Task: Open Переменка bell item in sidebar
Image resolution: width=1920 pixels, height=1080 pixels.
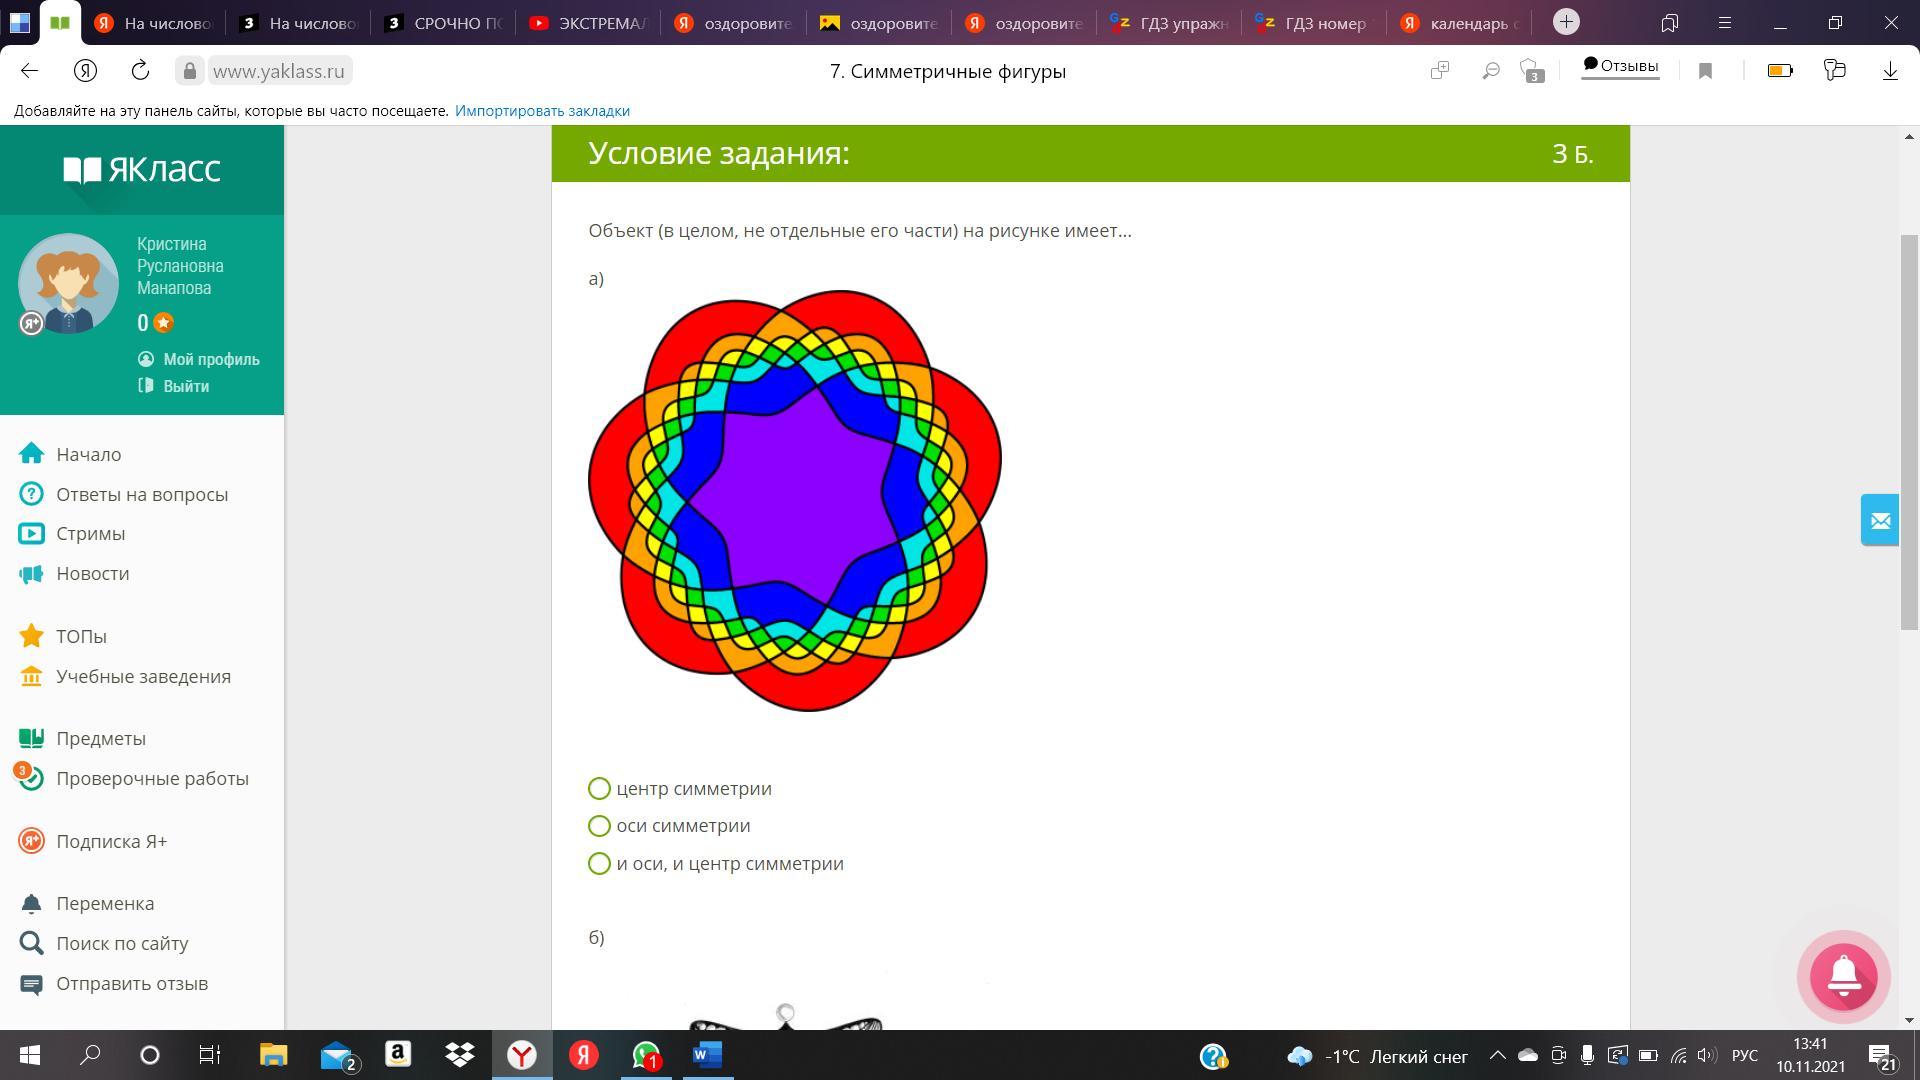Action: 105,903
